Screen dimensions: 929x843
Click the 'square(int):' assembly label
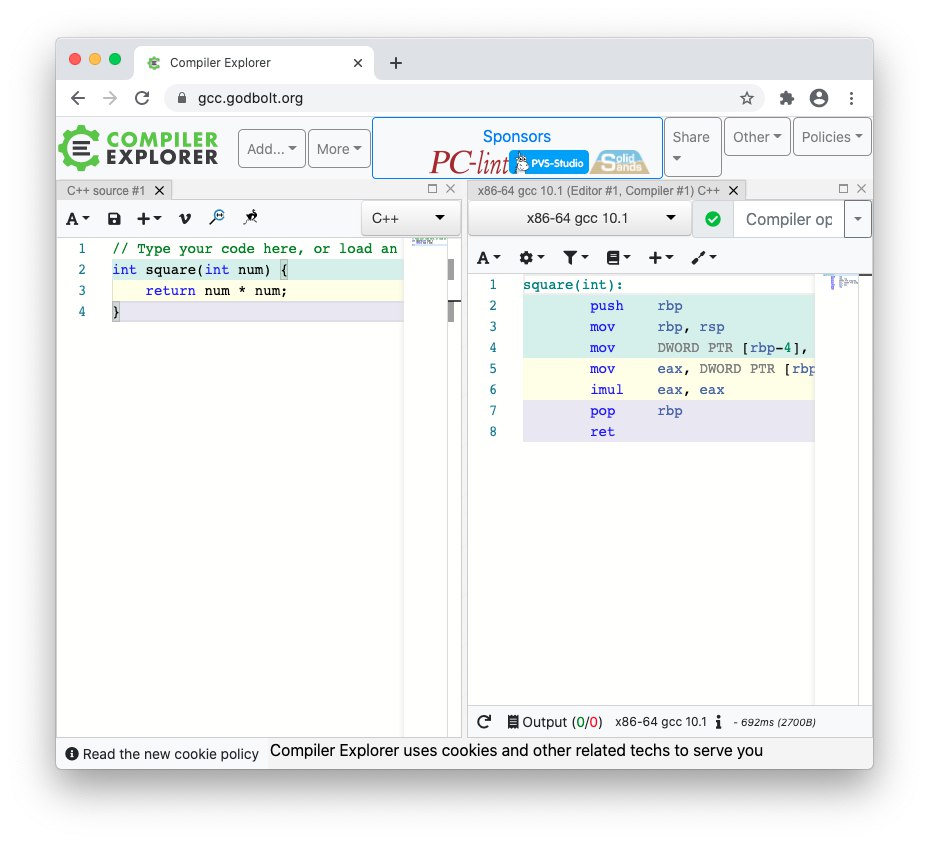[x=573, y=284]
